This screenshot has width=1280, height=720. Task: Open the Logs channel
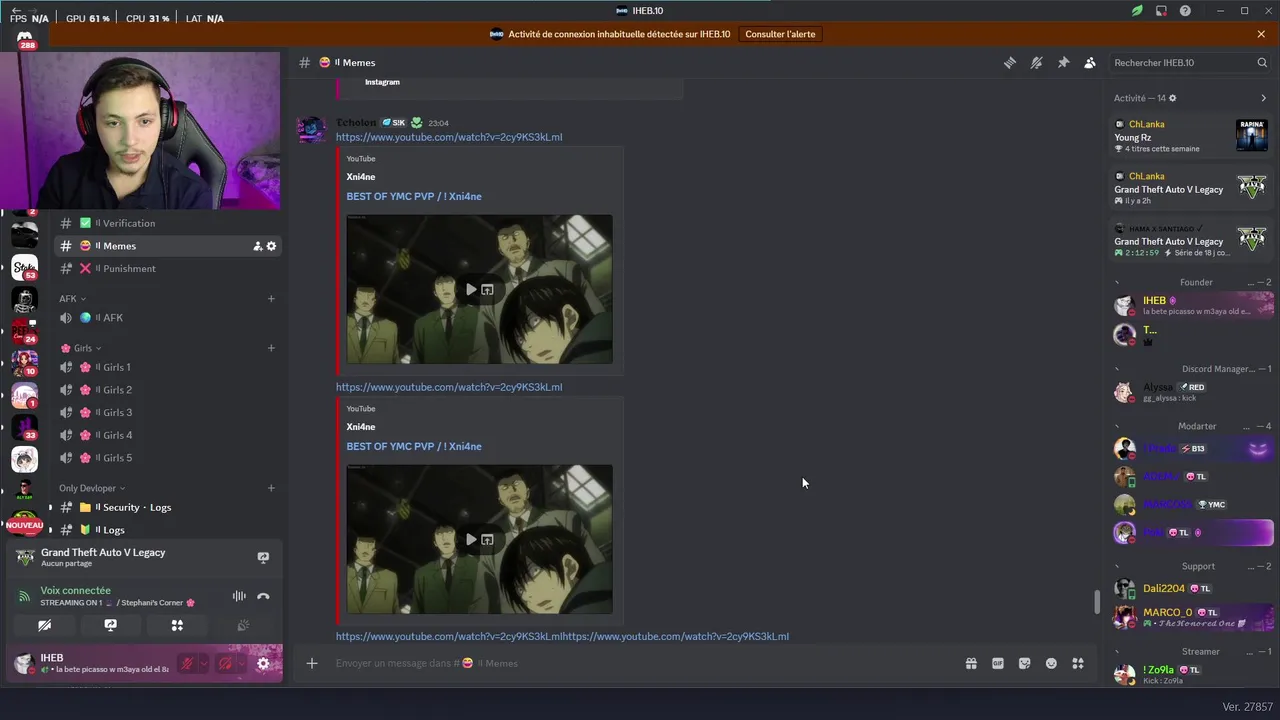[166, 530]
